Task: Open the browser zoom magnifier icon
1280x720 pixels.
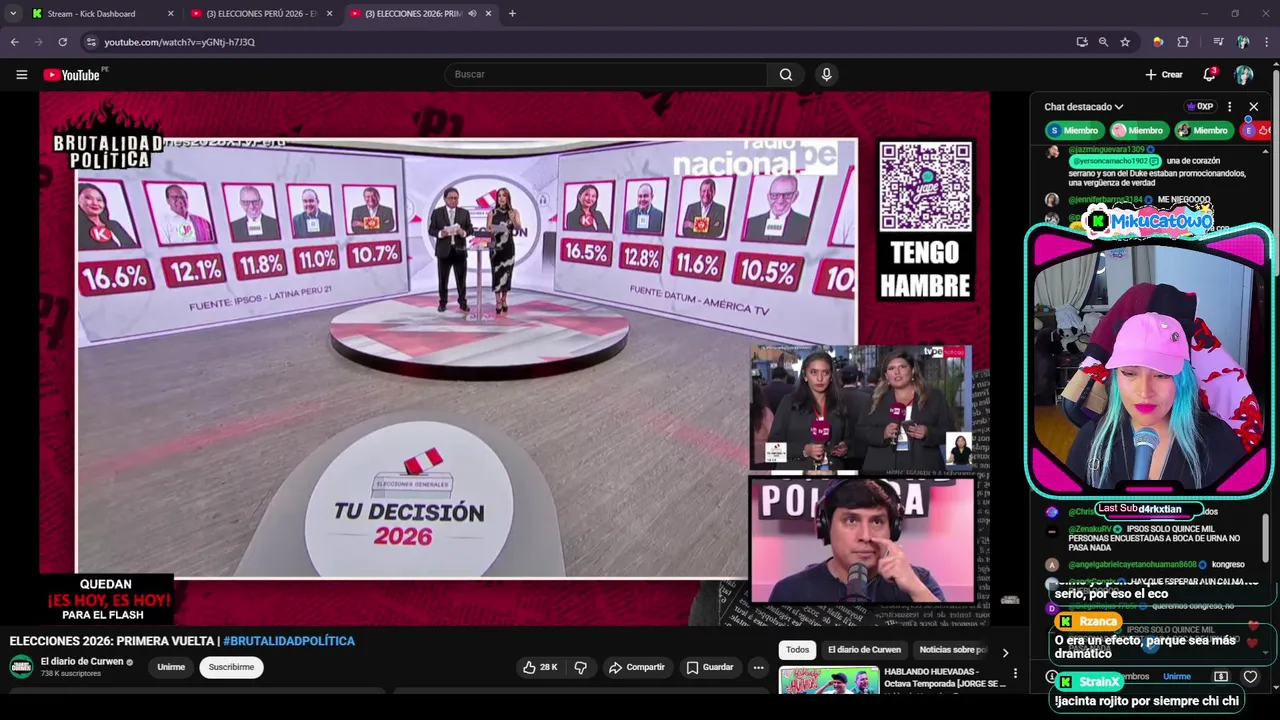Action: tap(1103, 42)
